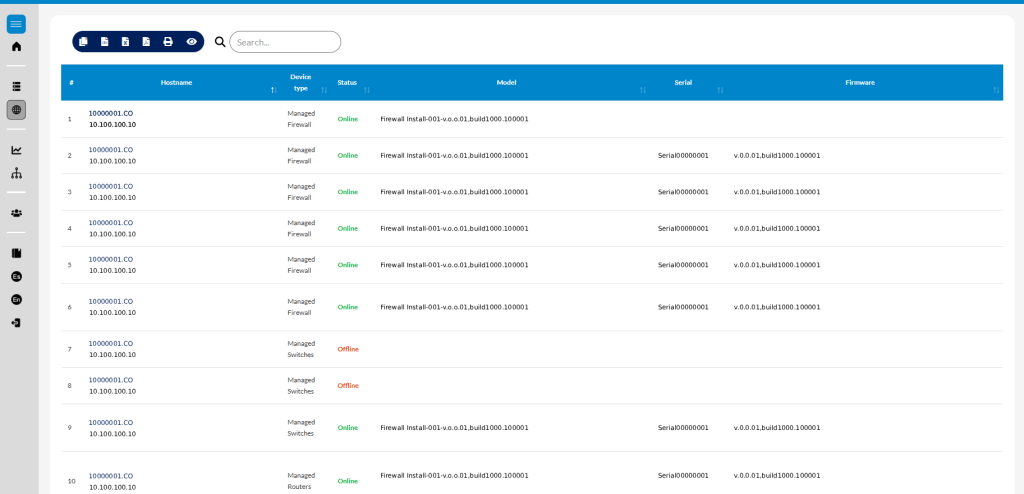Click the Offline status in row 7
Screen dimensions: 1024x494
pyautogui.click(x=348, y=349)
